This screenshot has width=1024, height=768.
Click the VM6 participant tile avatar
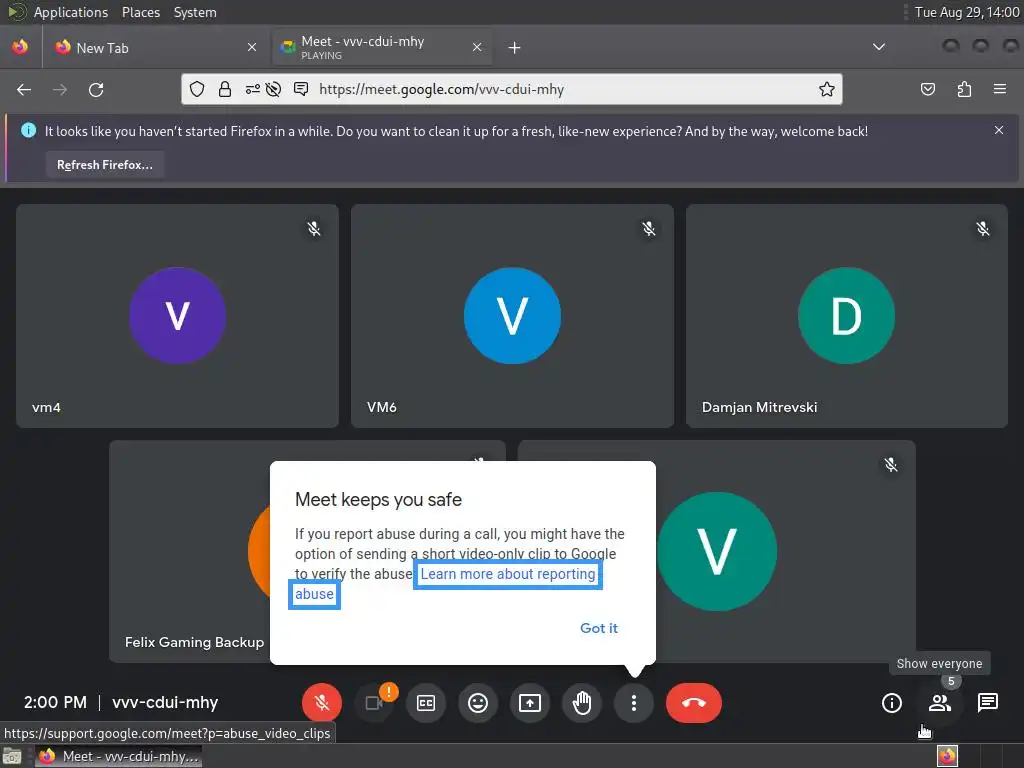512,315
